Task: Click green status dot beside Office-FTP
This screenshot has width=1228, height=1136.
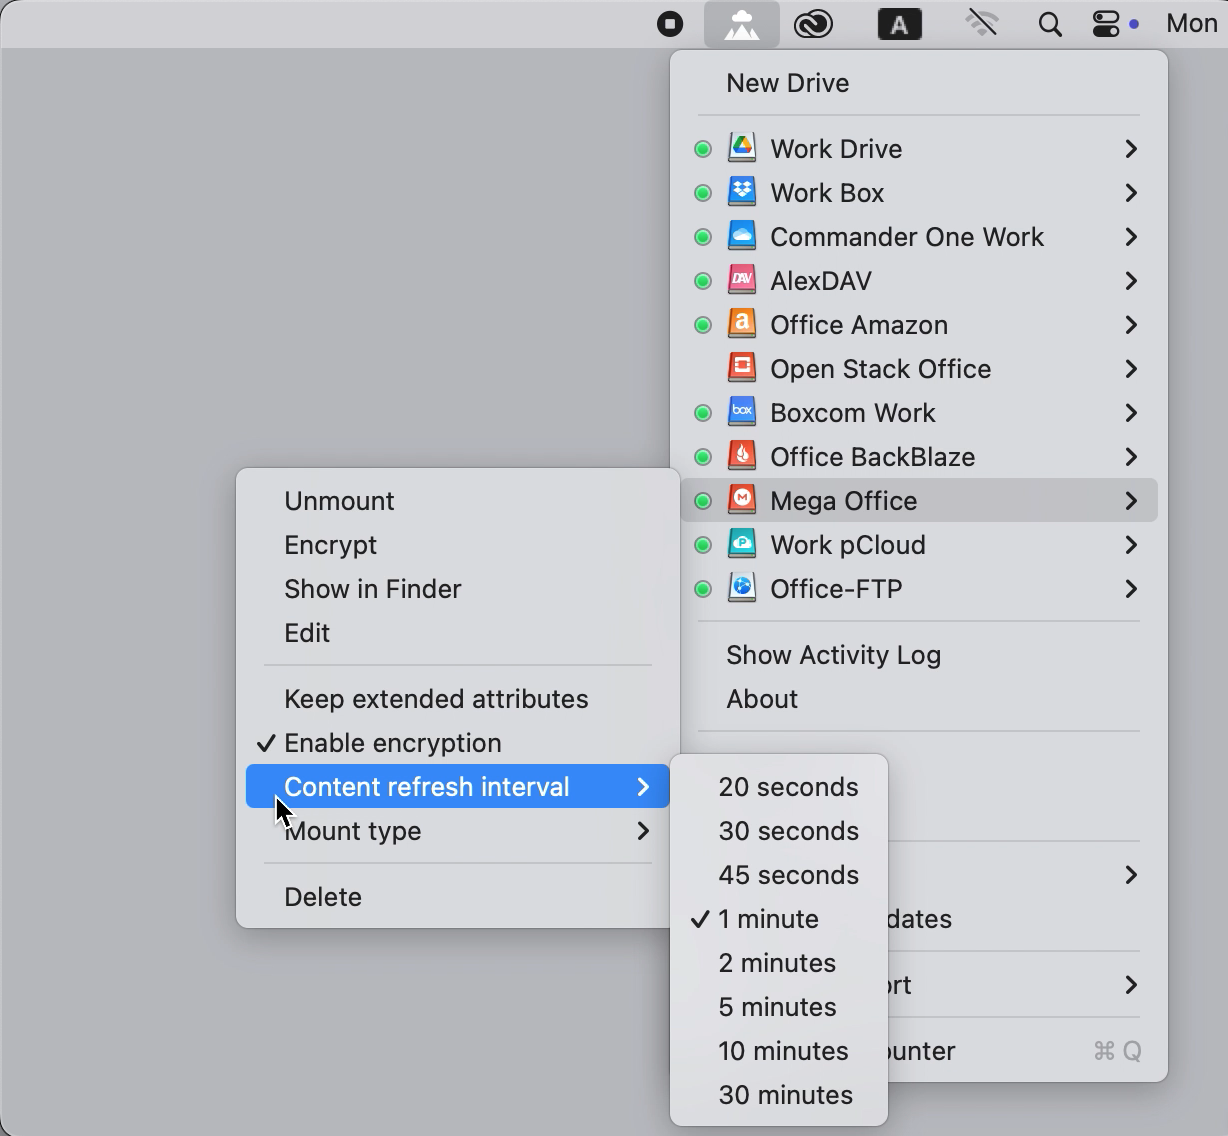Action: tap(703, 589)
